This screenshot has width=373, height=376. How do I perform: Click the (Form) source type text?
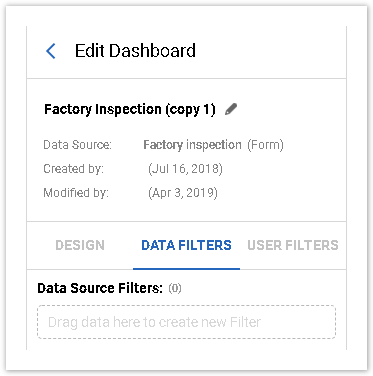265,145
